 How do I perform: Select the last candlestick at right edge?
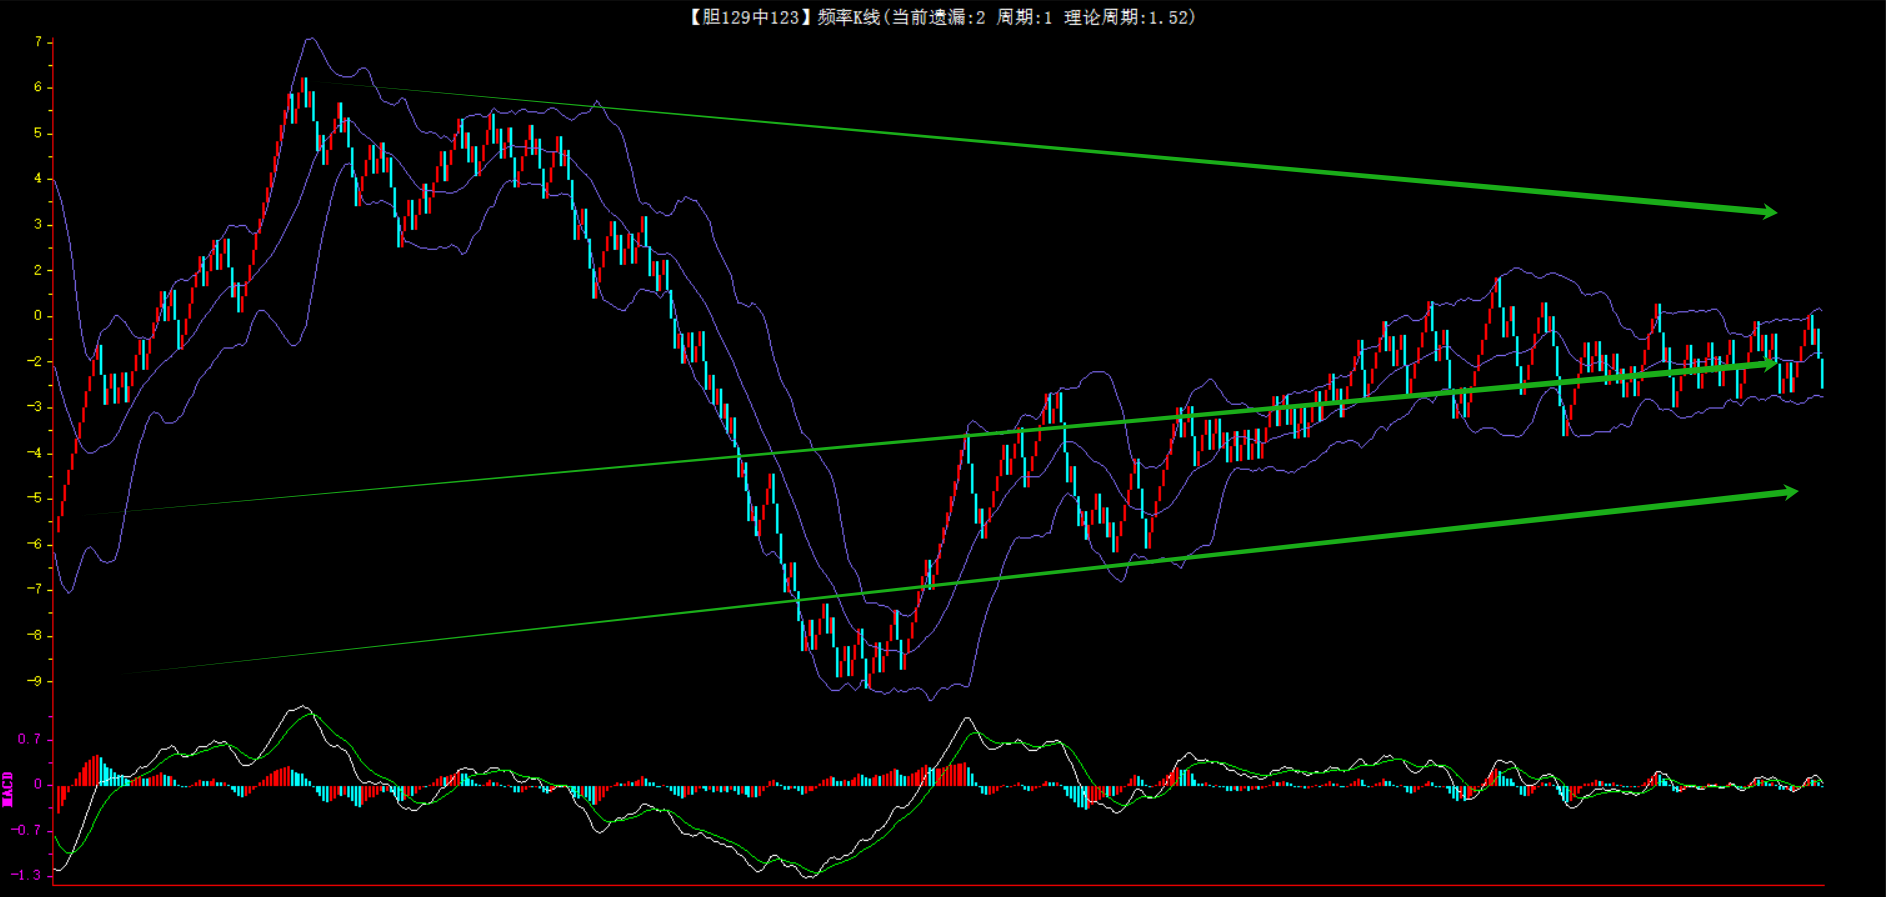[1822, 372]
